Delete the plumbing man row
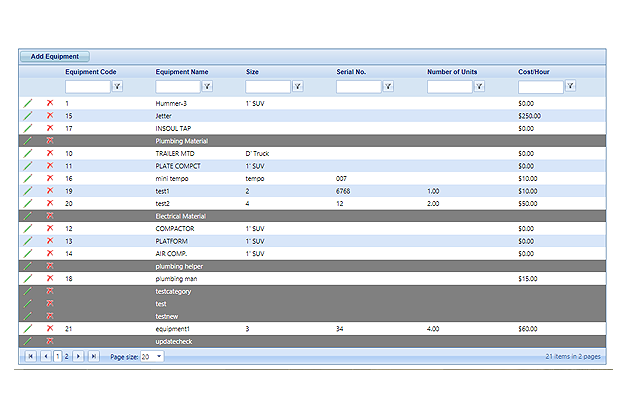The width and height of the screenshot is (624, 414). tap(50, 278)
